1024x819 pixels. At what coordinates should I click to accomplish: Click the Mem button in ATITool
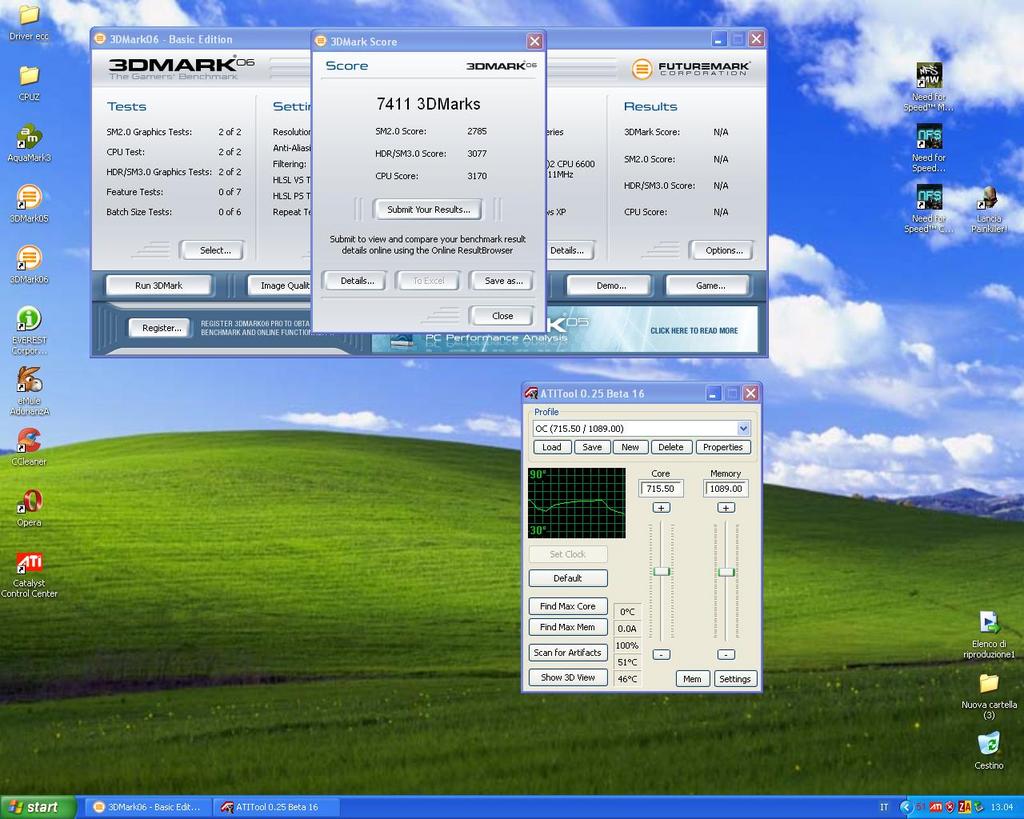click(x=692, y=679)
